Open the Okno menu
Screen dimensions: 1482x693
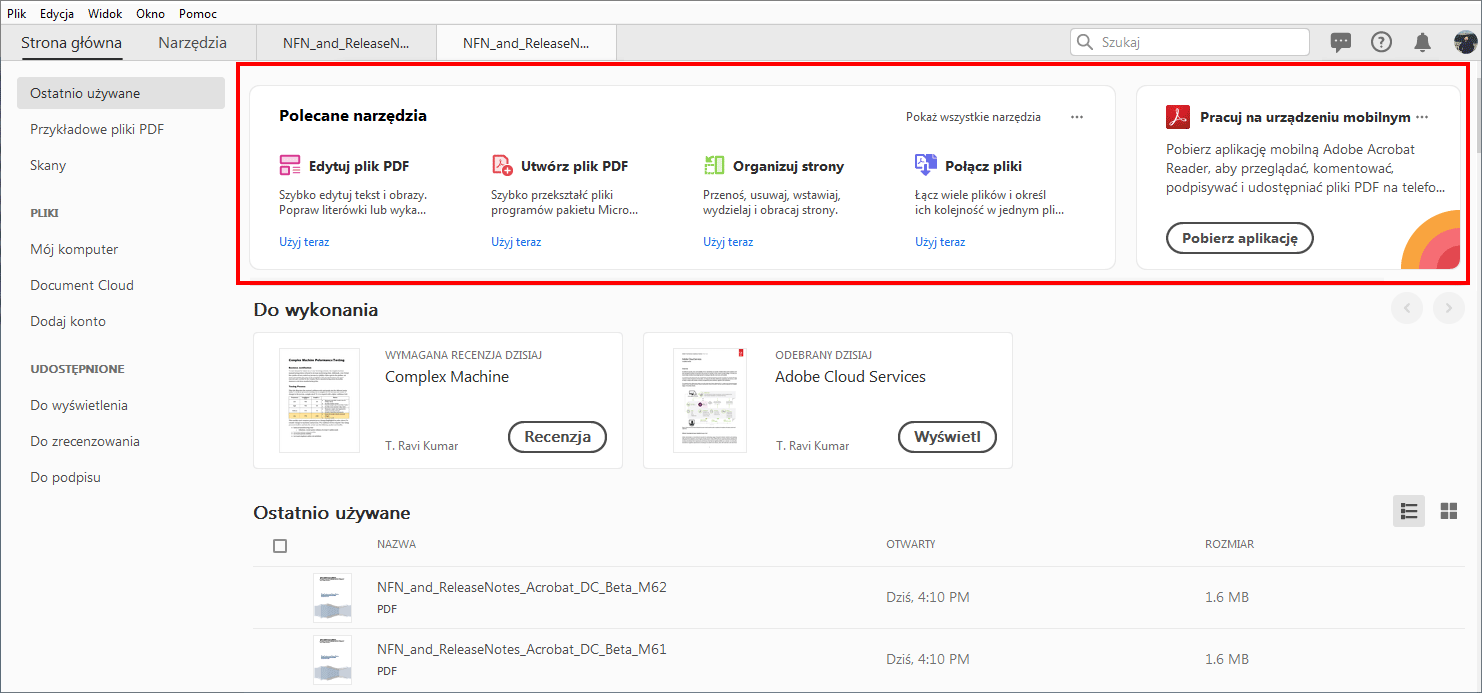[150, 14]
